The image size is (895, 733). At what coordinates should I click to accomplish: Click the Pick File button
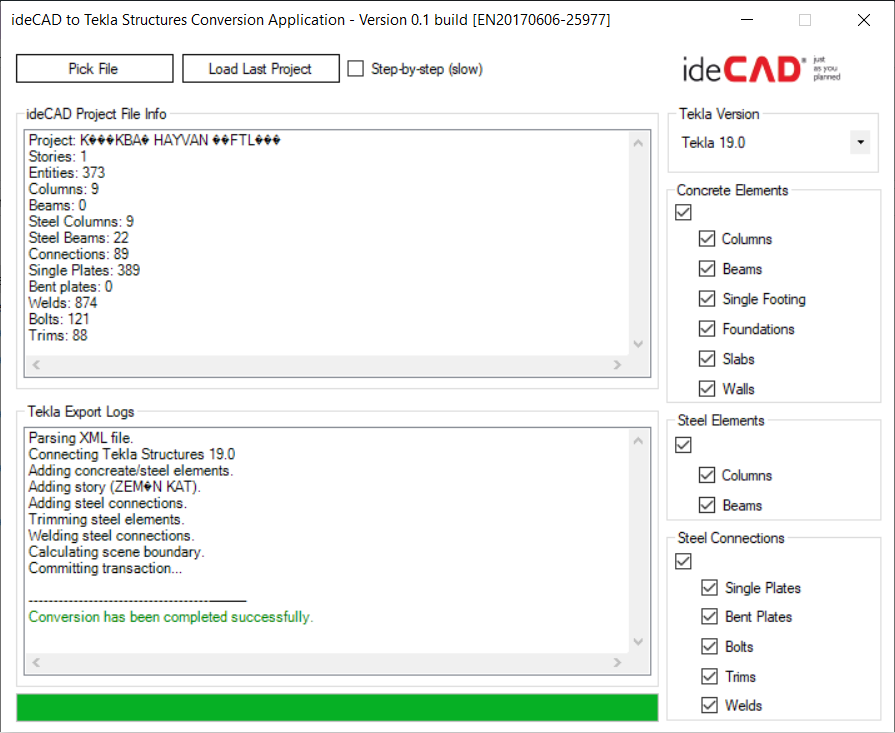(95, 69)
